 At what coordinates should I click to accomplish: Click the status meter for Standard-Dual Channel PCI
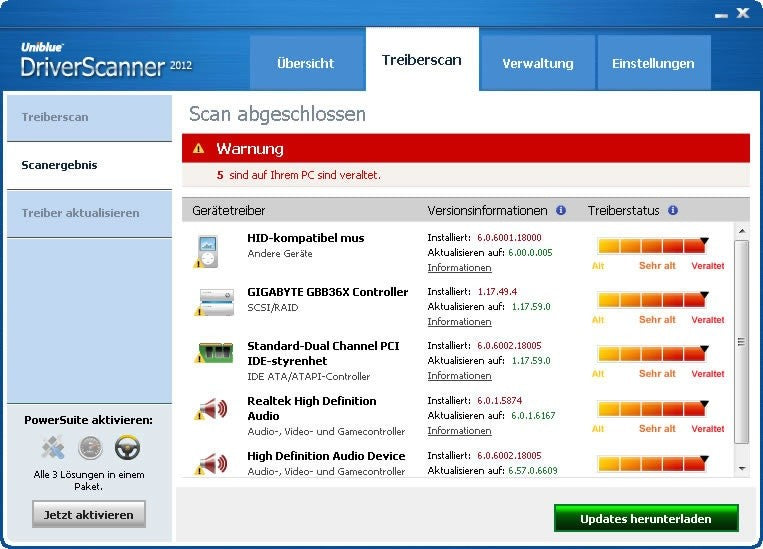pyautogui.click(x=653, y=353)
